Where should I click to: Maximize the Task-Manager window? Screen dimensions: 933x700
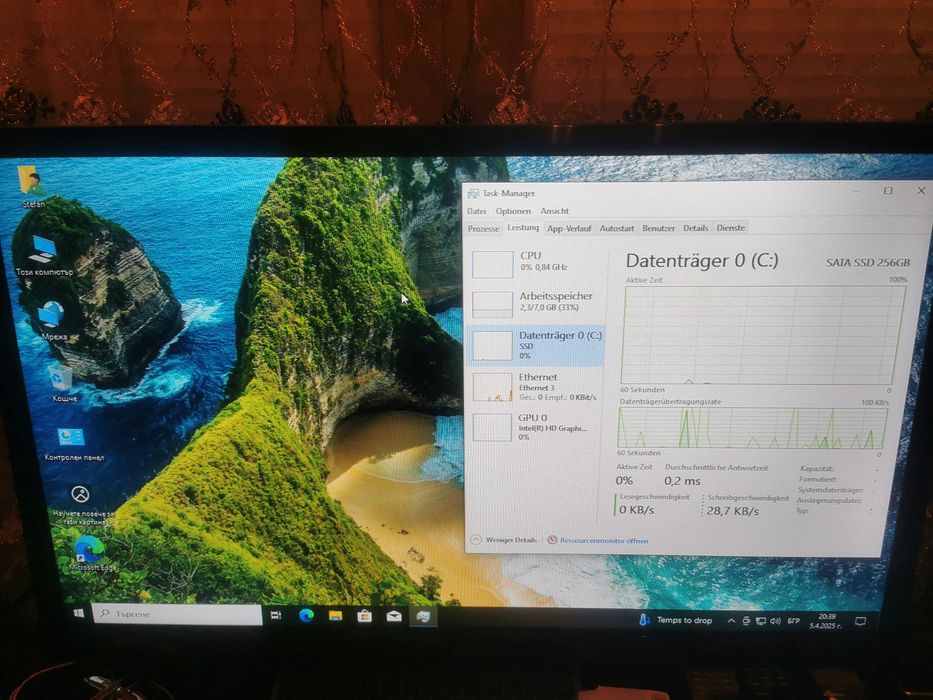(888, 190)
